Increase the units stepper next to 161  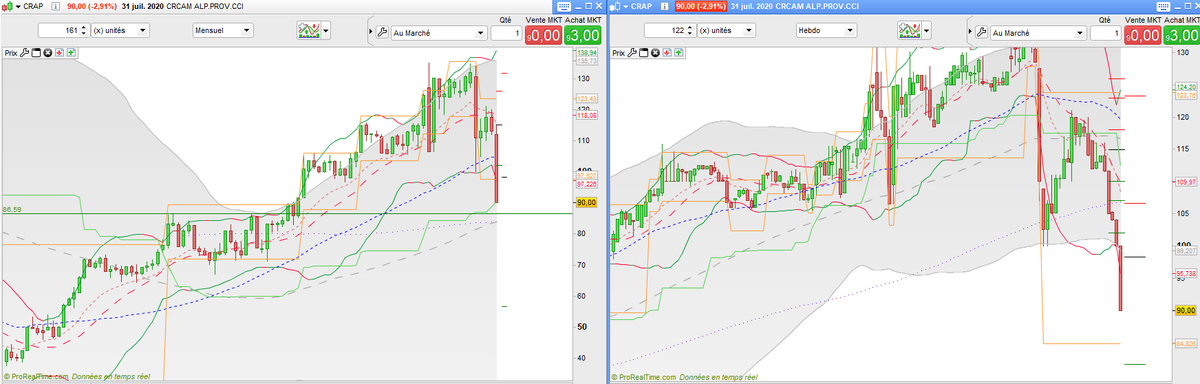click(x=83, y=27)
